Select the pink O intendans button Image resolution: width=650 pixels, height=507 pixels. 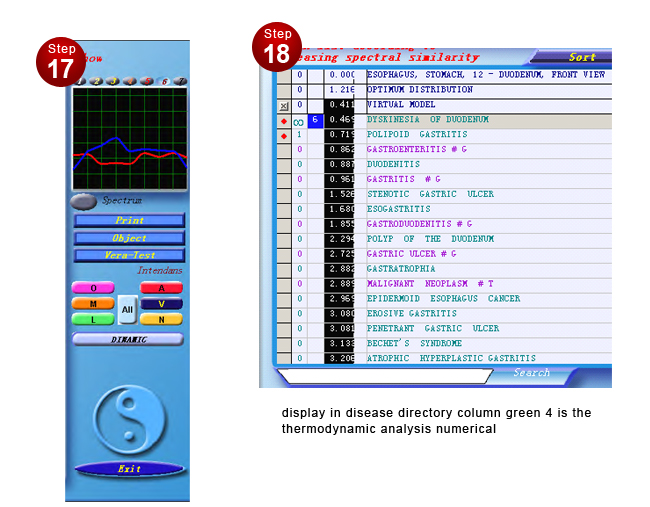coord(92,288)
